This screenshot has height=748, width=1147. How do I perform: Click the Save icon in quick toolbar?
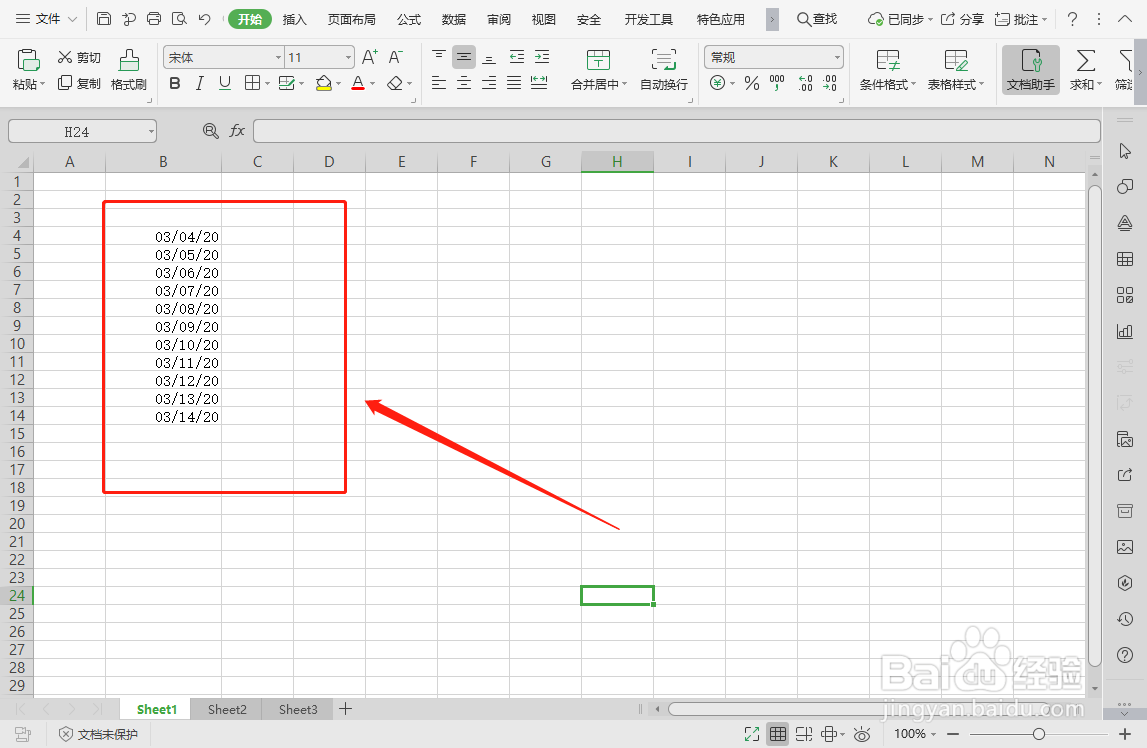(x=104, y=19)
